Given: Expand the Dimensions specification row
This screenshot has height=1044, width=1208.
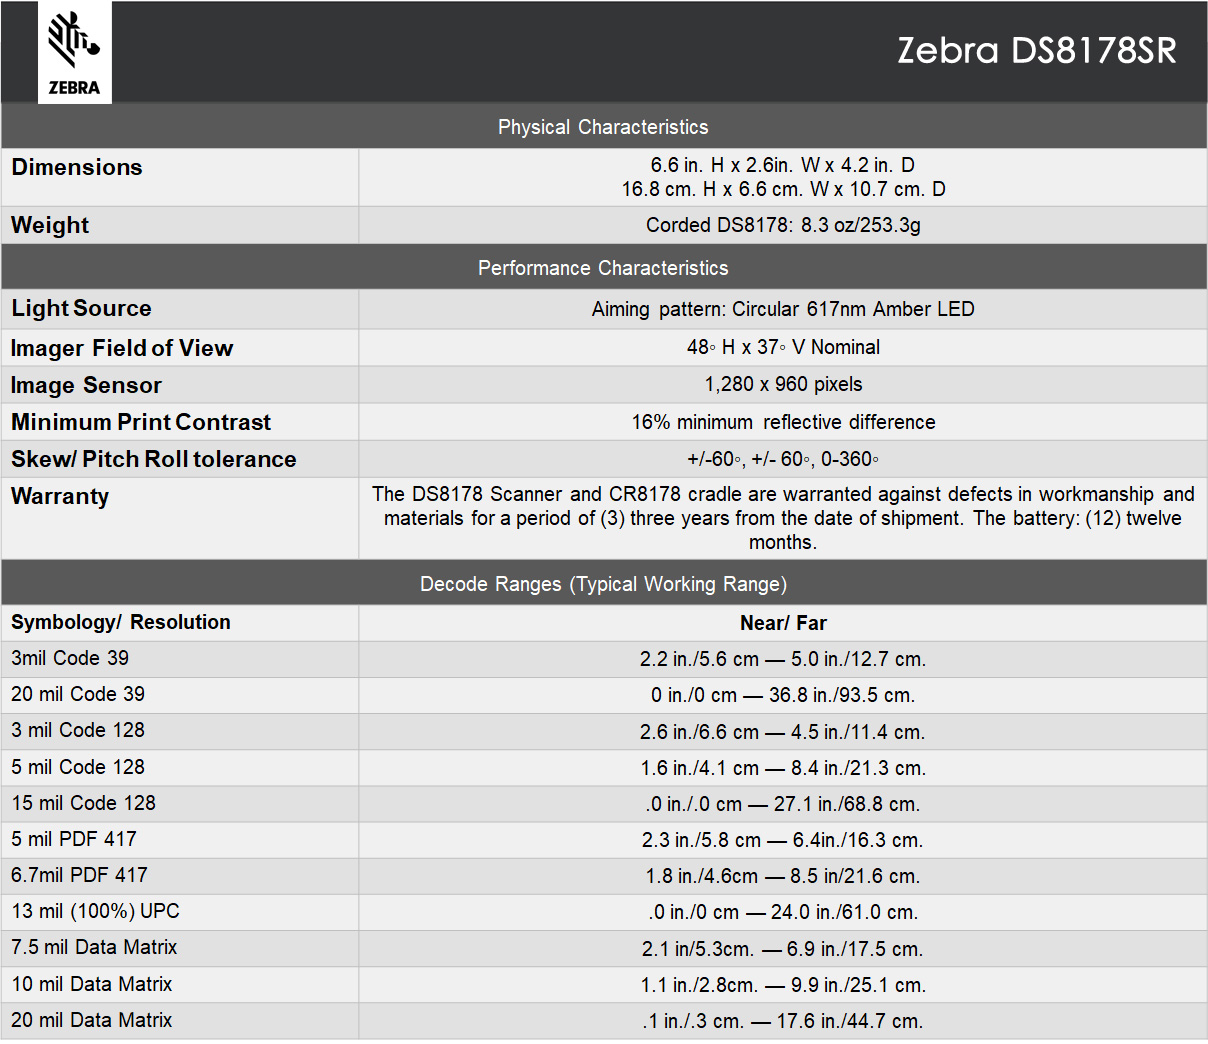Looking at the screenshot, I should (x=76, y=167).
